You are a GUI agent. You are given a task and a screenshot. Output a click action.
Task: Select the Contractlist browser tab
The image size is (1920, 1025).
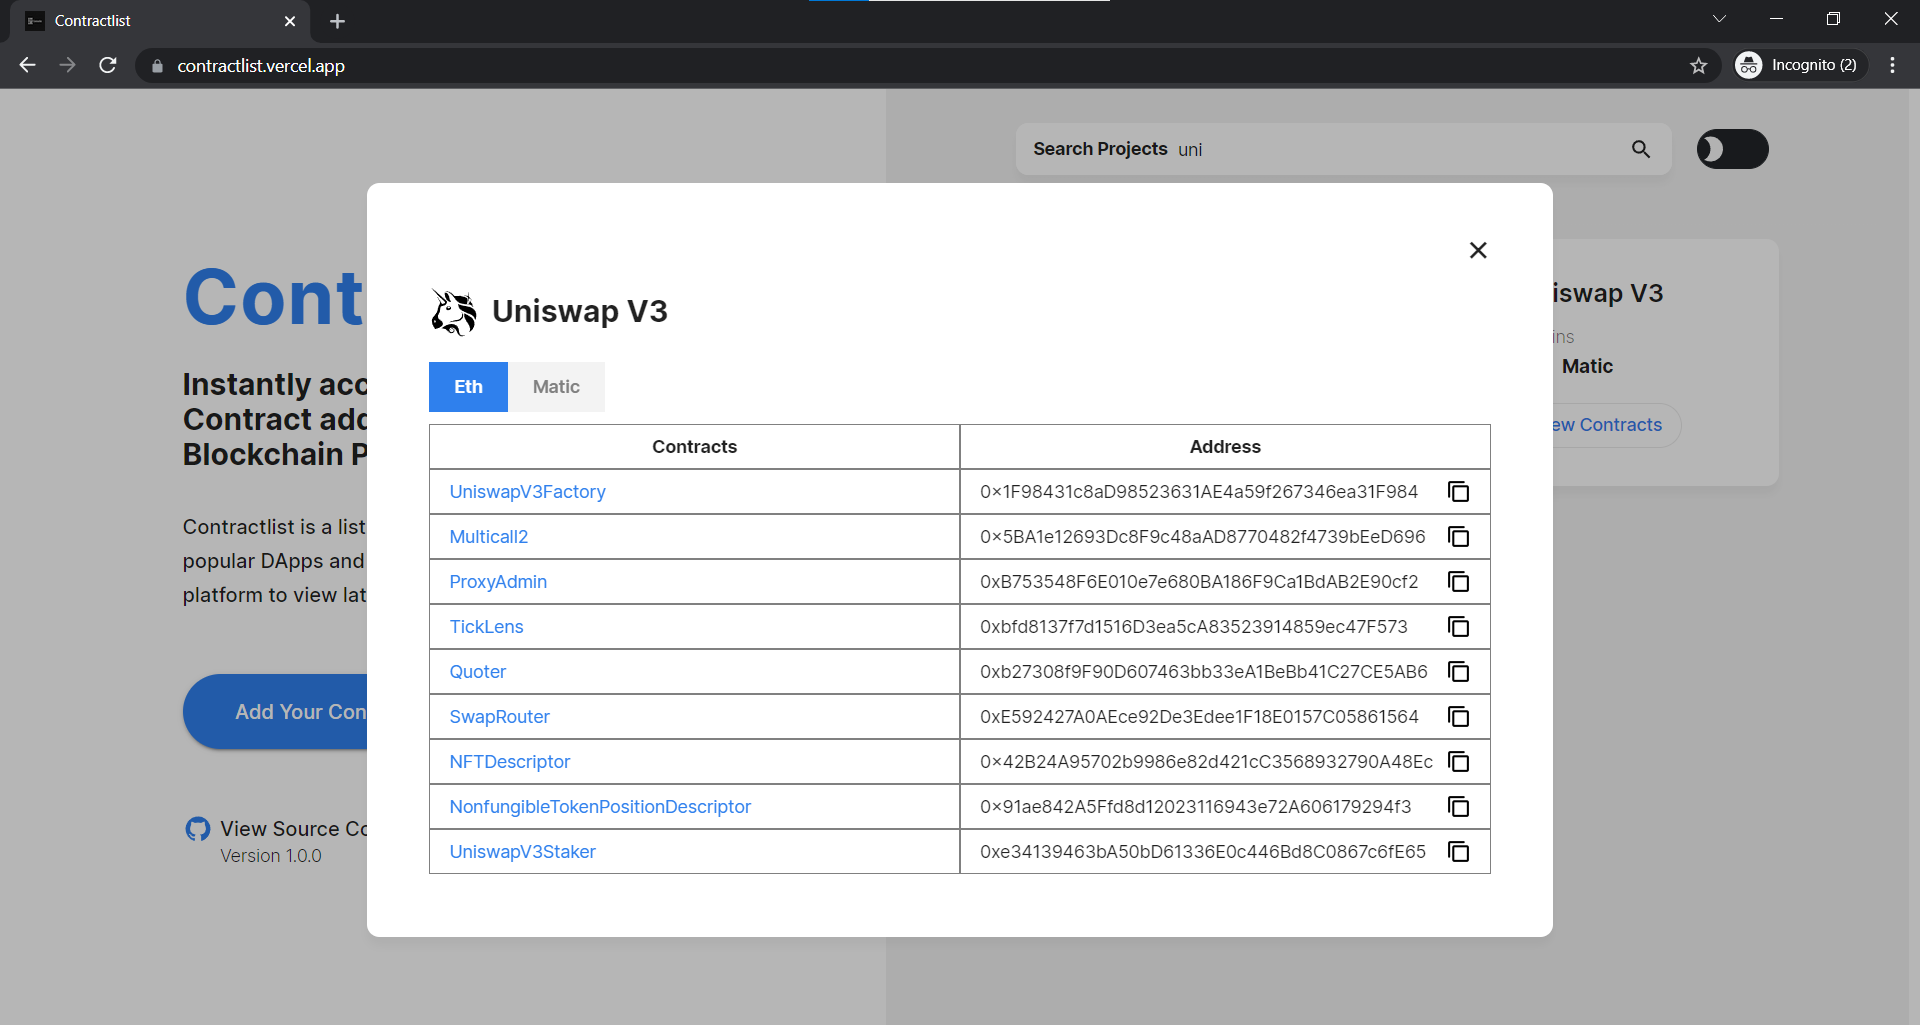click(x=160, y=21)
